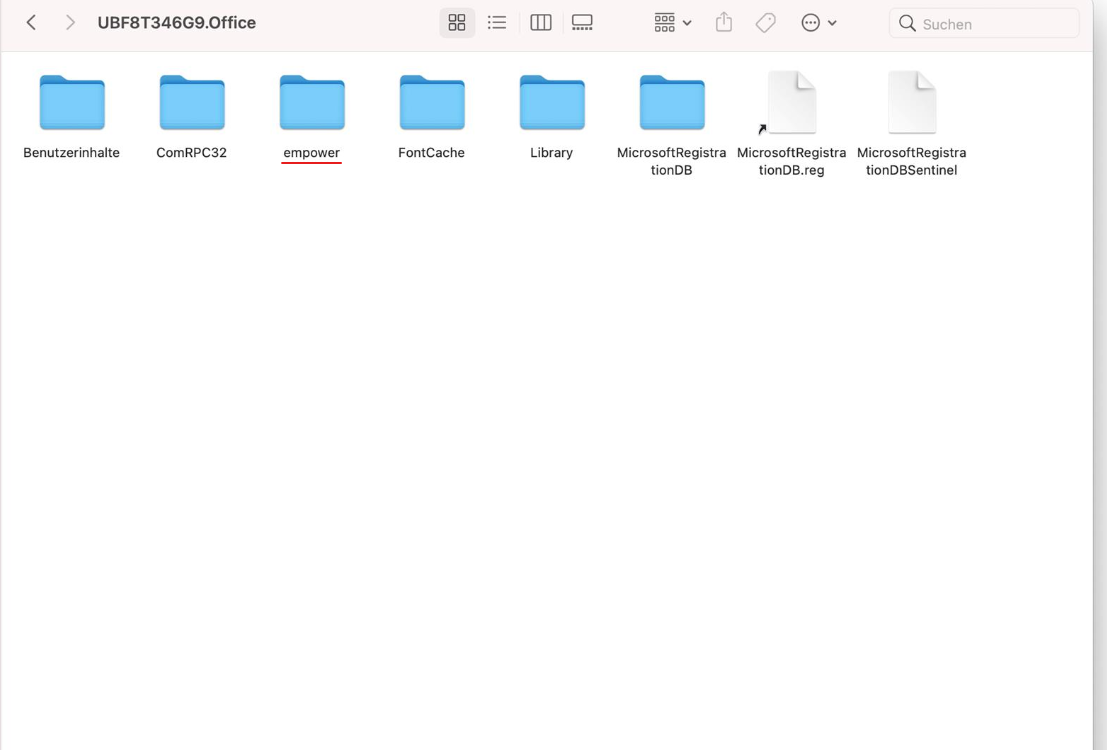1107x750 pixels.
Task: Select the MicrosoftRegistrationDB.reg alias file icon
Action: tap(791, 102)
